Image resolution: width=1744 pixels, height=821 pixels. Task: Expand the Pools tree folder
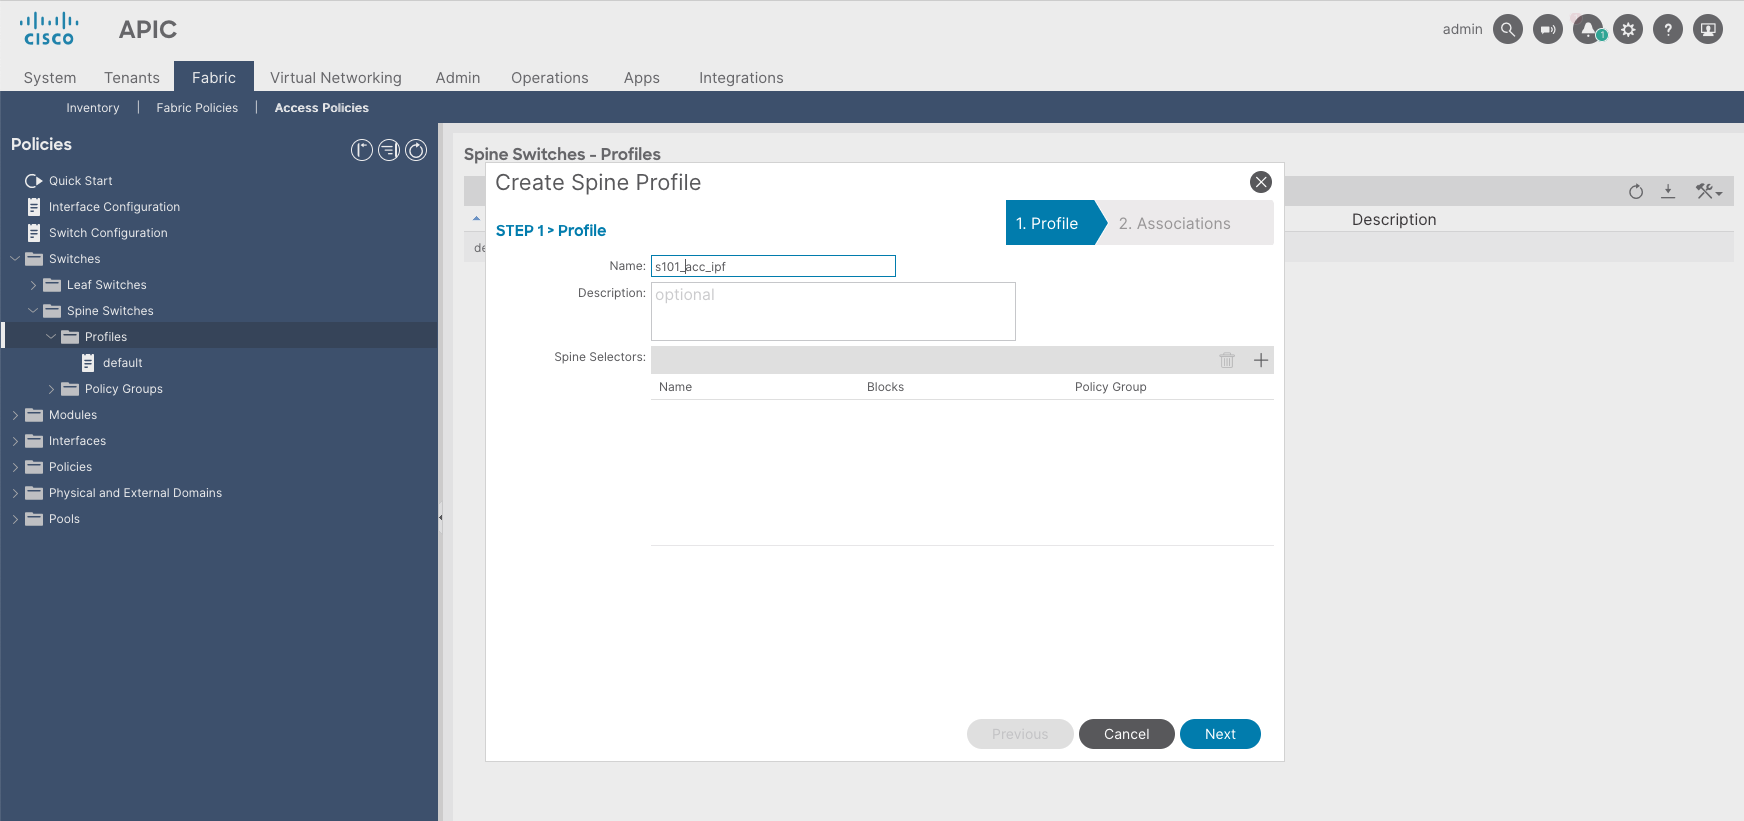point(15,519)
